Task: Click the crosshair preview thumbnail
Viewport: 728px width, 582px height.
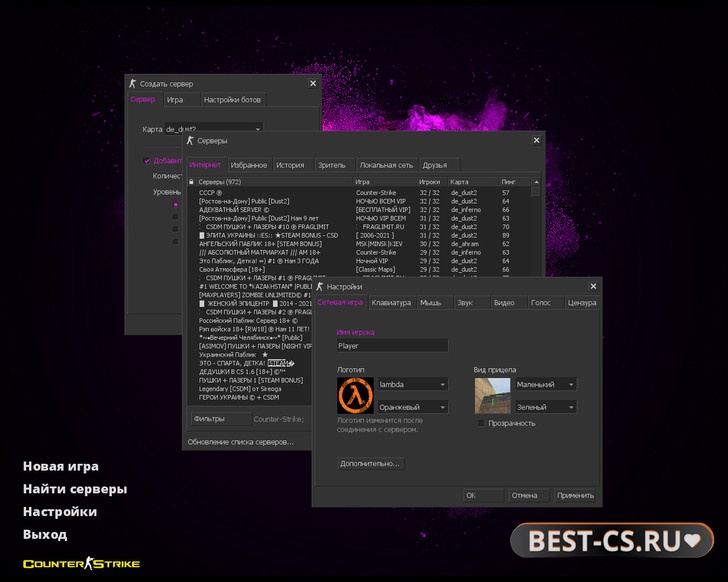Action: pyautogui.click(x=492, y=395)
